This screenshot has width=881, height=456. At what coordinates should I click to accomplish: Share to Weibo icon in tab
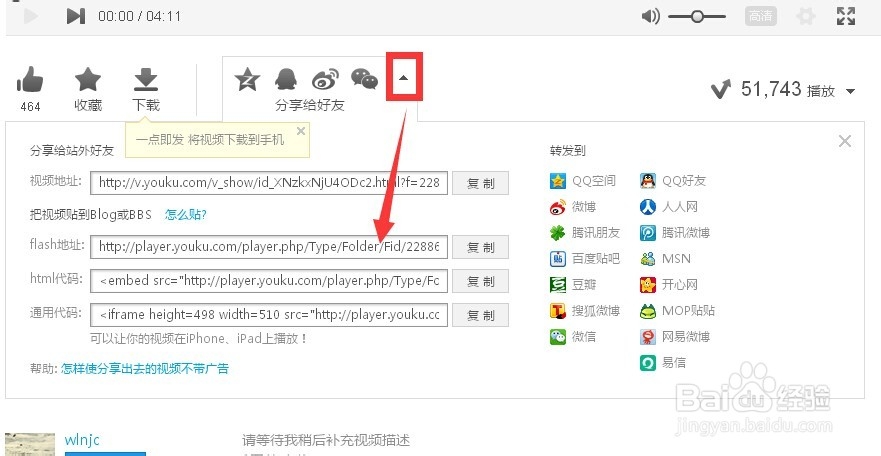pyautogui.click(x=325, y=79)
